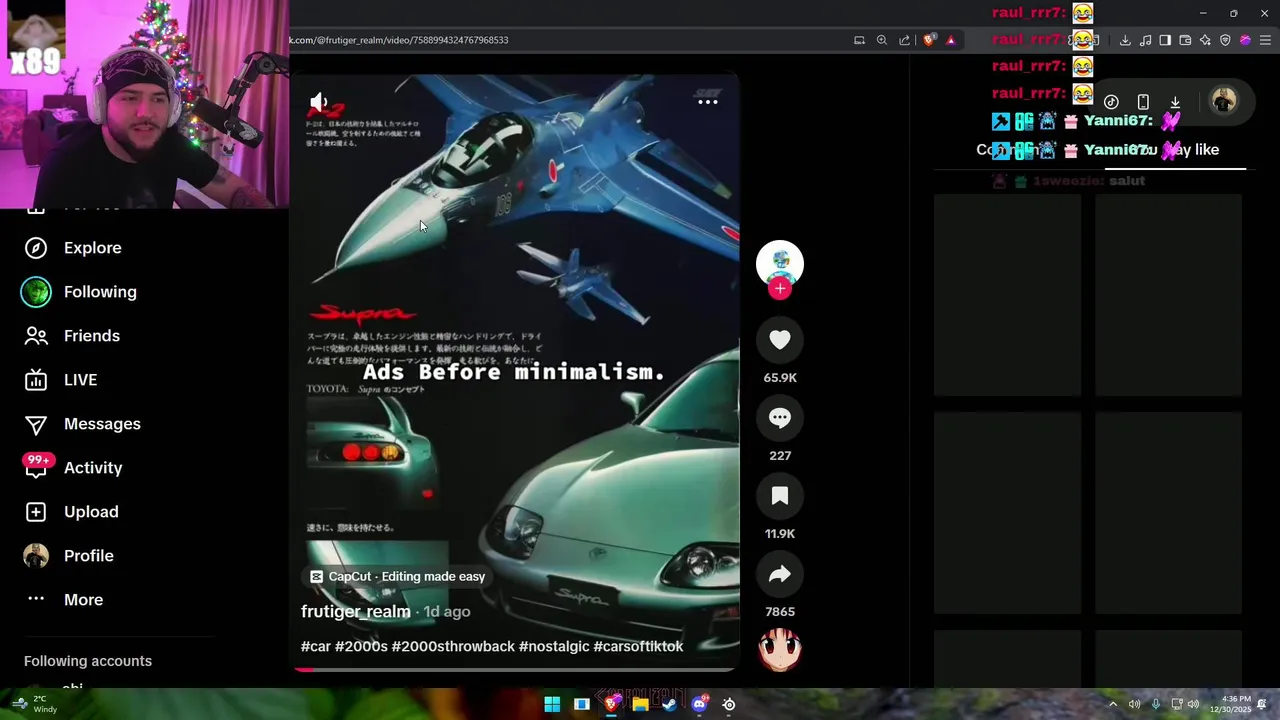
Task: Click the get app phone icon
Action: (1143, 102)
